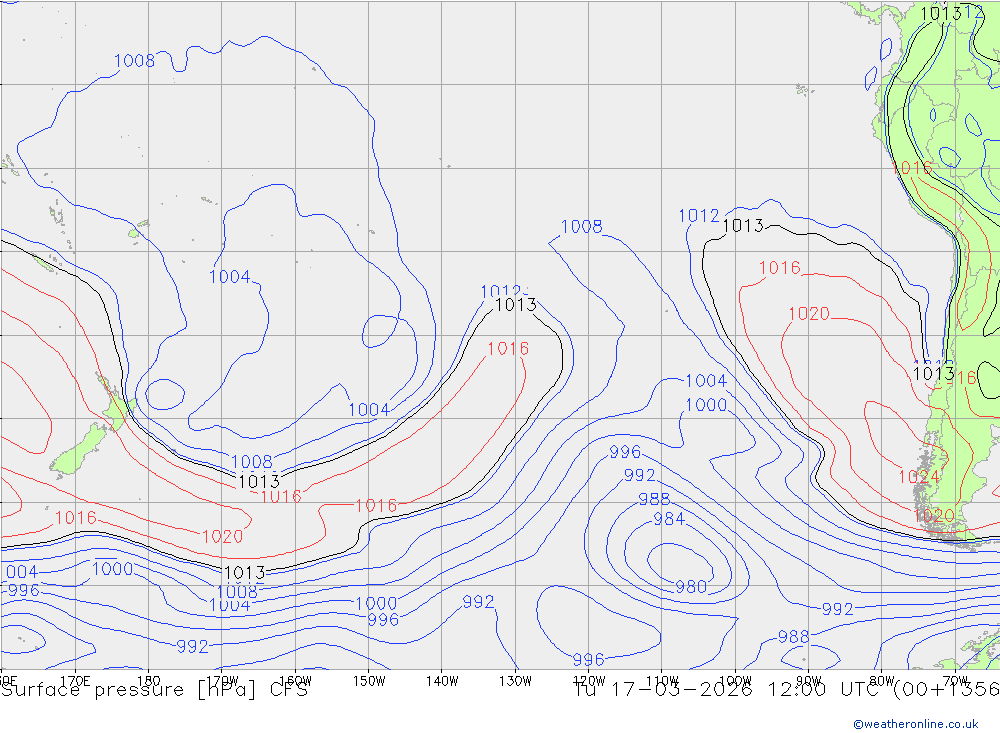Click the 160W longitude axis label
The width and height of the screenshot is (1000, 733).
[295, 681]
